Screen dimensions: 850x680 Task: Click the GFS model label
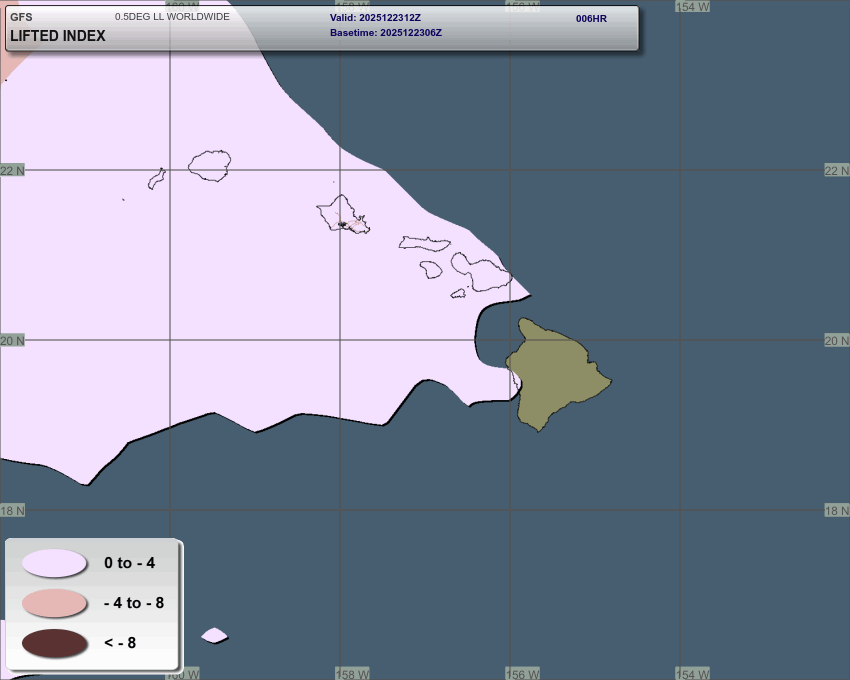click(x=21, y=17)
